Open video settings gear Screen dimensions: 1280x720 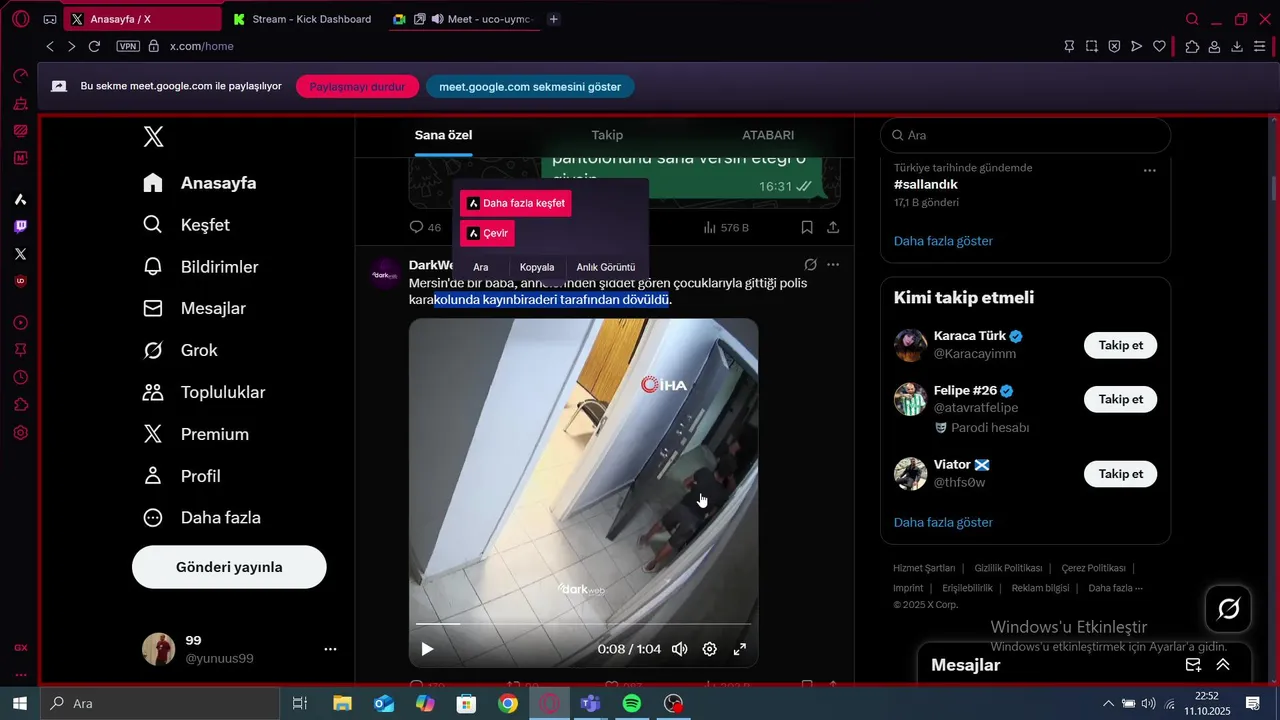(709, 649)
